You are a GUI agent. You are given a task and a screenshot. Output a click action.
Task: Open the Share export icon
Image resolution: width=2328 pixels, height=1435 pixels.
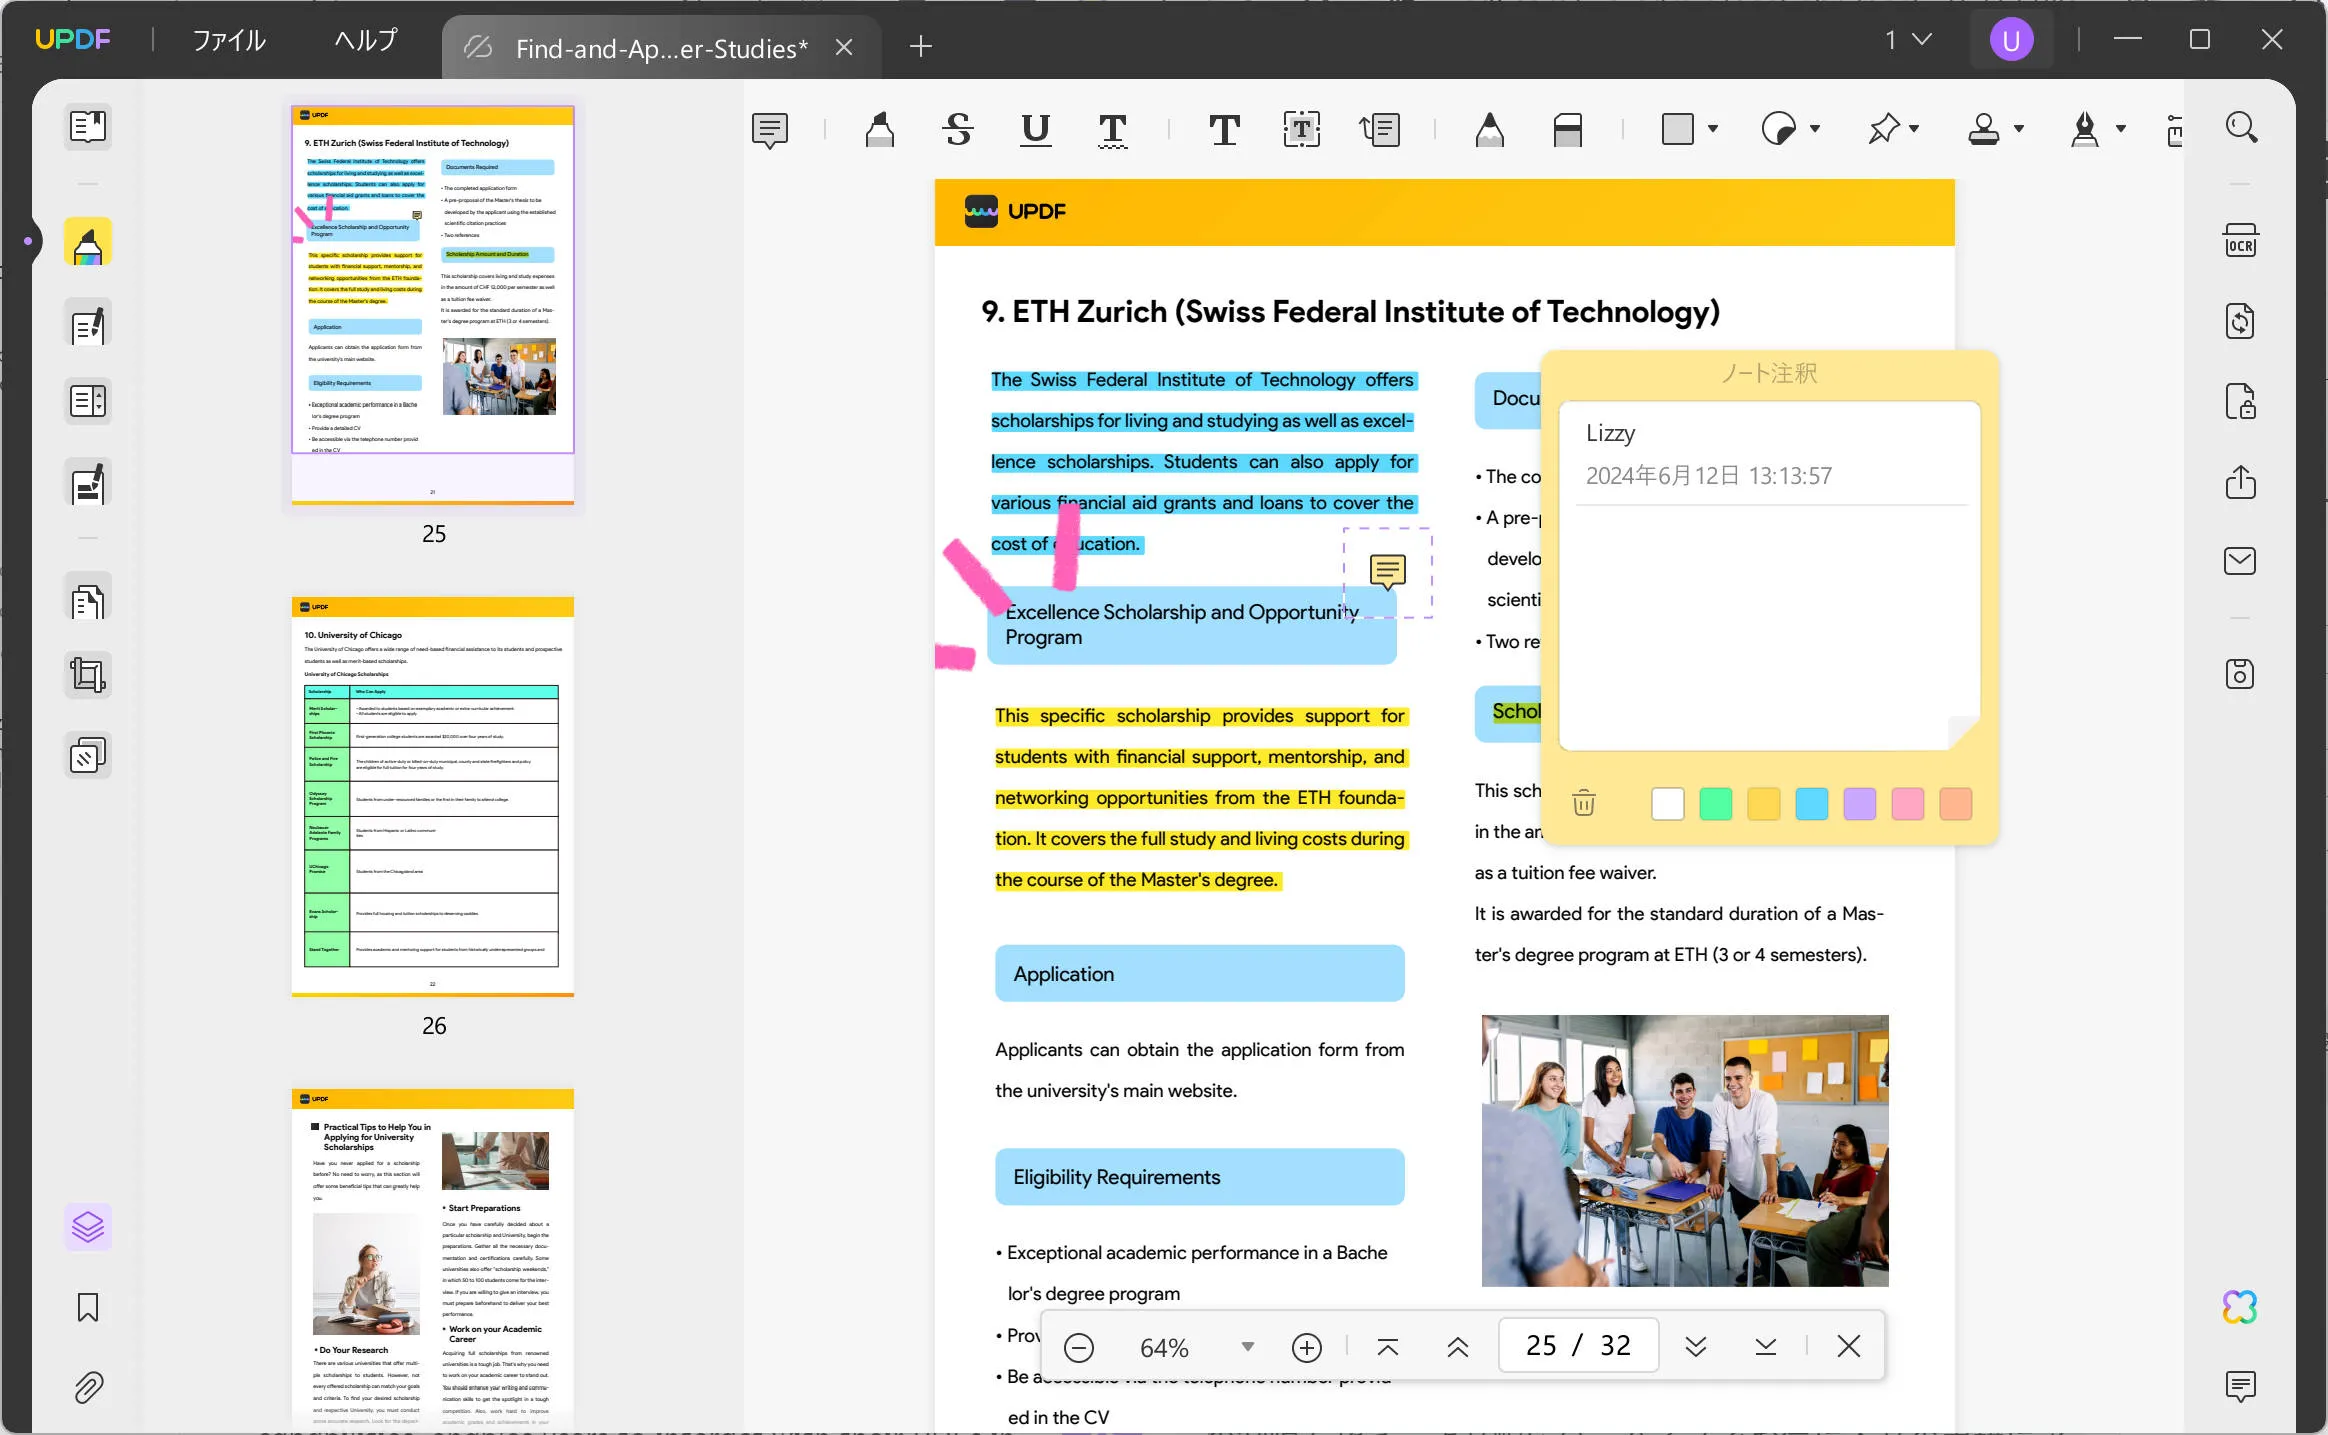(2240, 481)
